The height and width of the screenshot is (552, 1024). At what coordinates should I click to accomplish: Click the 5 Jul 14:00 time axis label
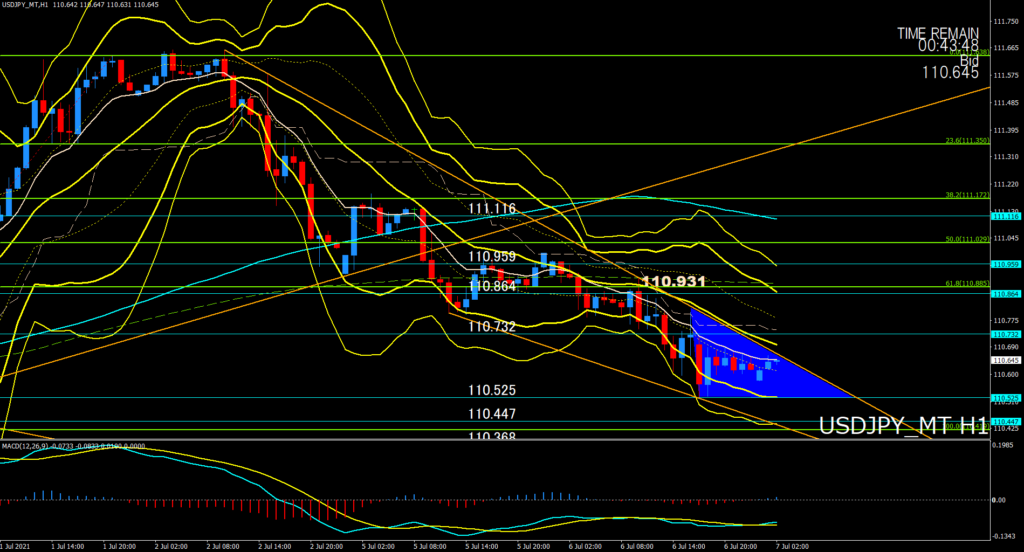(x=482, y=546)
